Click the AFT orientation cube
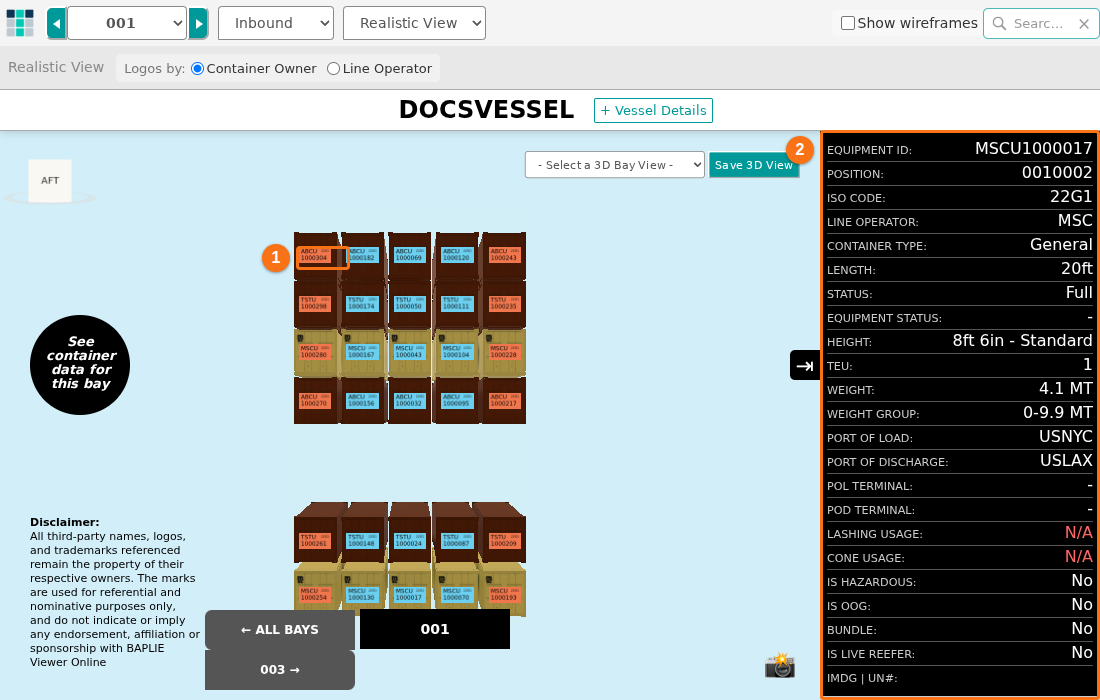The width and height of the screenshot is (1100, 700). point(50,180)
